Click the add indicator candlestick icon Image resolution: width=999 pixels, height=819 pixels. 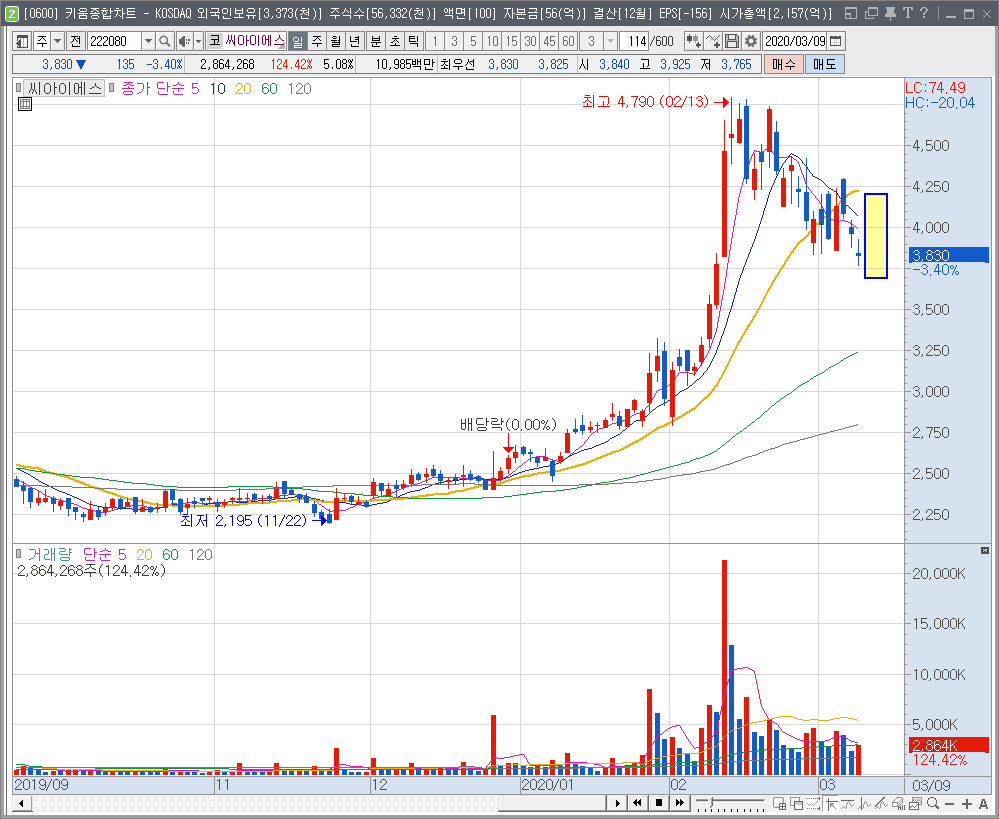pyautogui.click(x=693, y=41)
